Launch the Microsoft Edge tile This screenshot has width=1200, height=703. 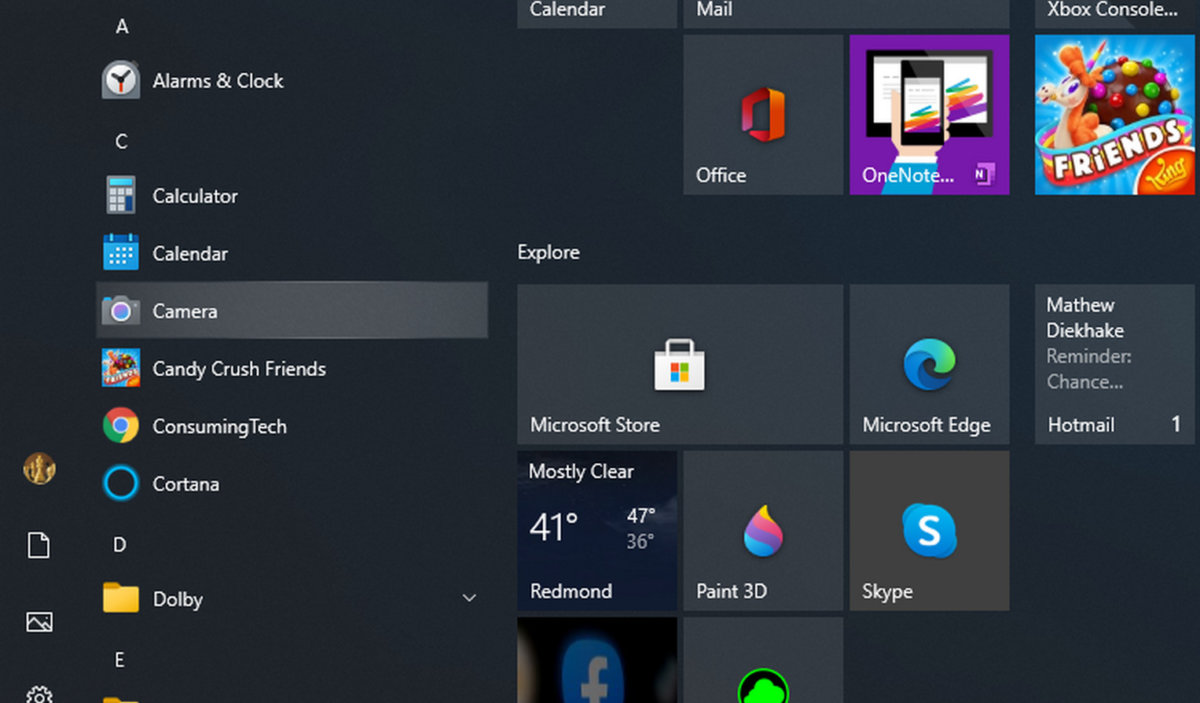[929, 364]
